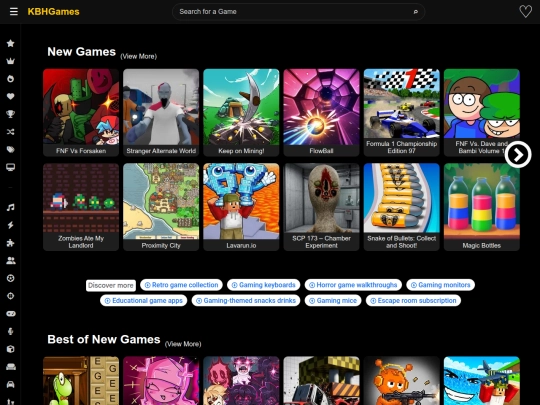
Task: Open the hamburger menu
Action: point(13,12)
